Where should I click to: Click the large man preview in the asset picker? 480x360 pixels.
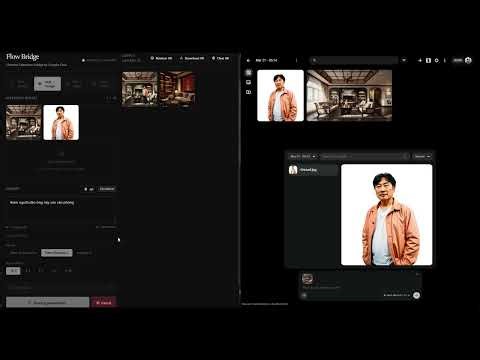pyautogui.click(x=387, y=215)
